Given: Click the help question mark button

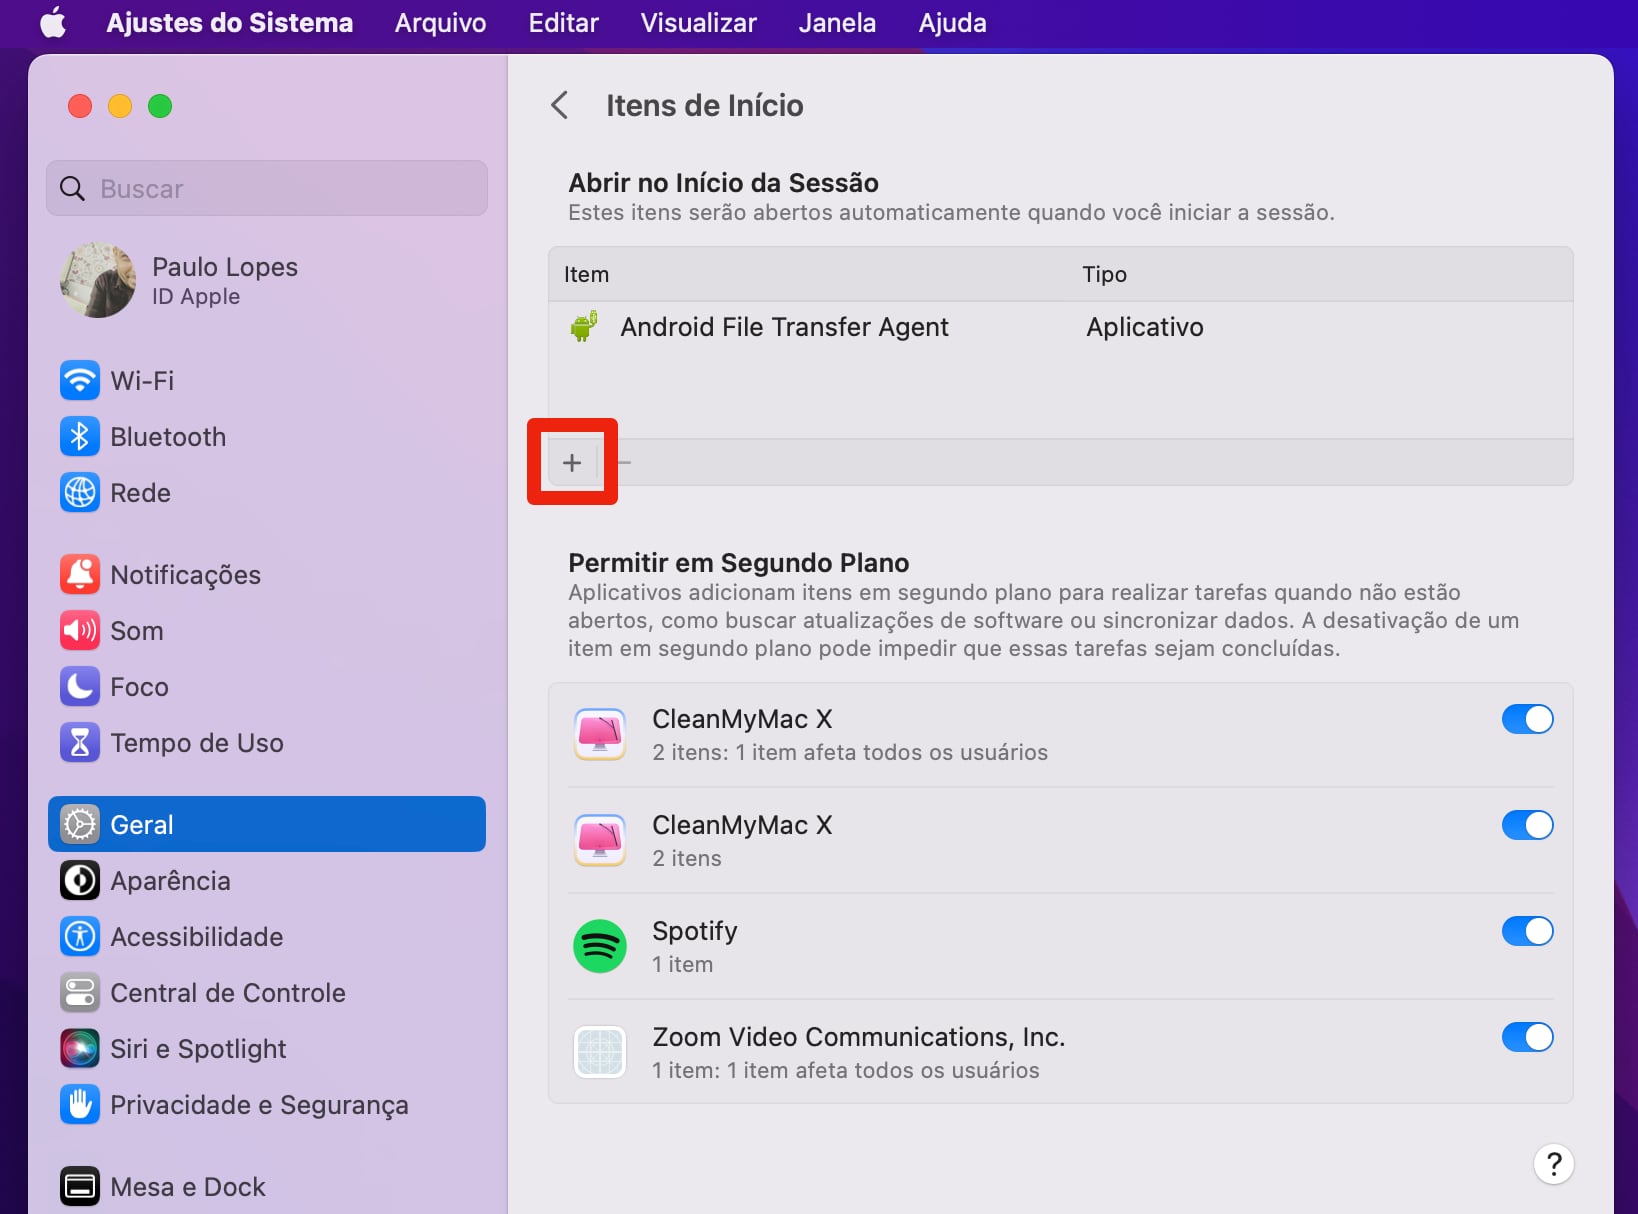Looking at the screenshot, I should tap(1553, 1164).
